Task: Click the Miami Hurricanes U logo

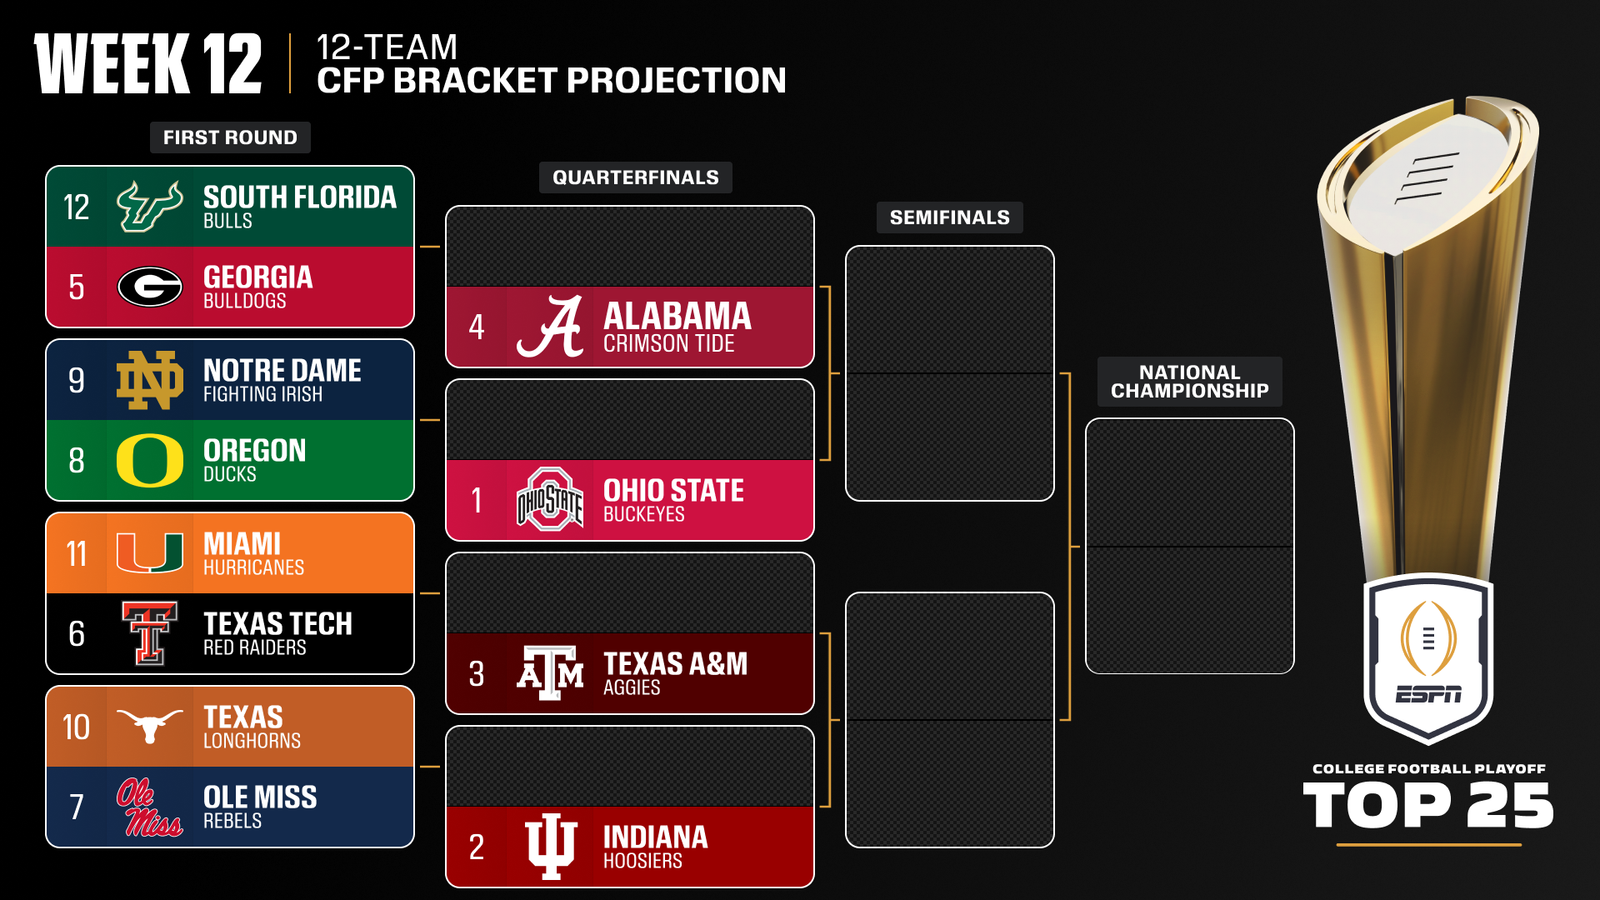Action: [x=150, y=553]
